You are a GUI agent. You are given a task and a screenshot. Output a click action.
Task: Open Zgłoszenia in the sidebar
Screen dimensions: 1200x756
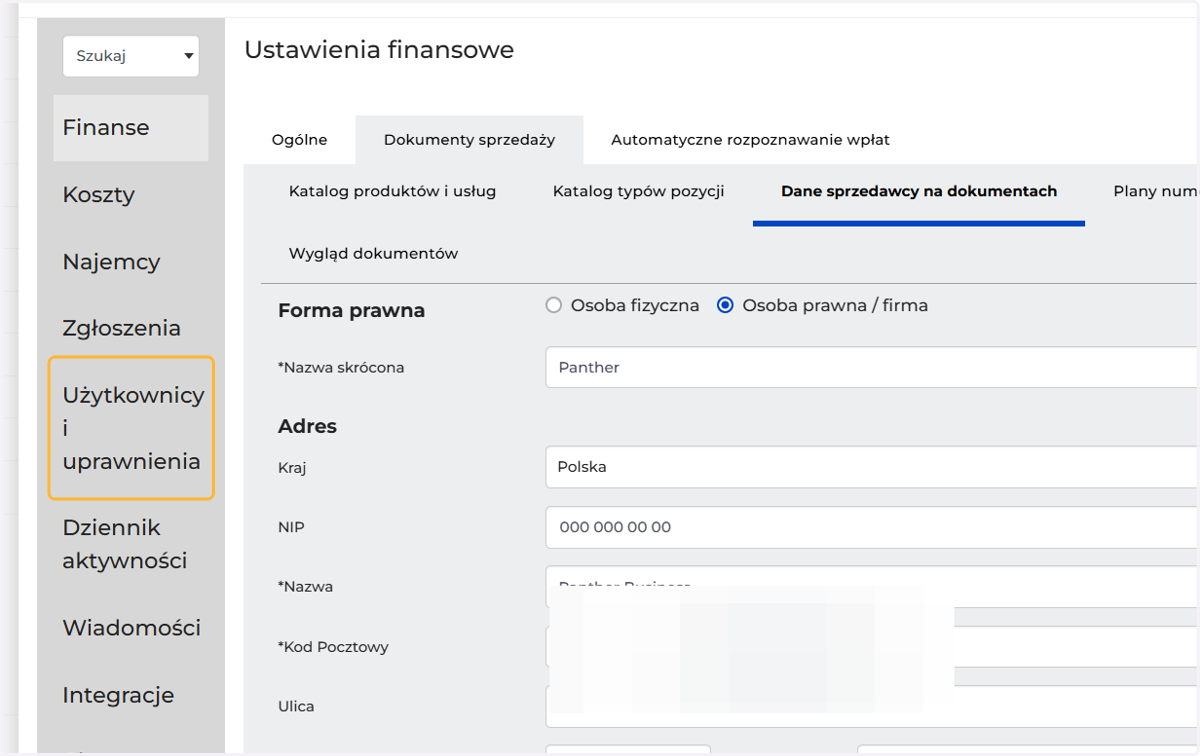pos(122,328)
